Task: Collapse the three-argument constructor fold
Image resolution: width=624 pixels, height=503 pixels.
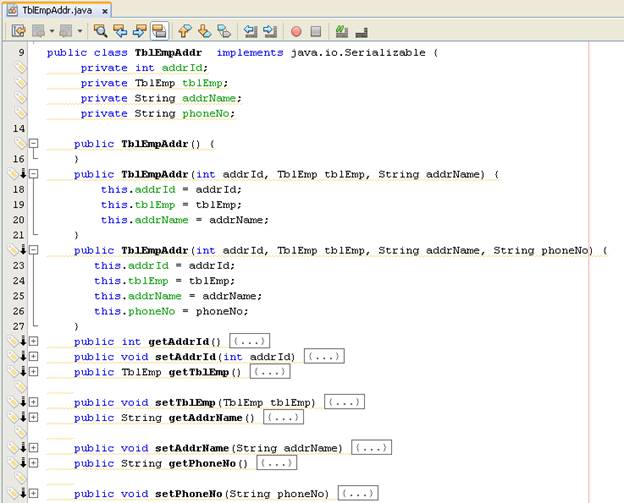Action: point(34,174)
